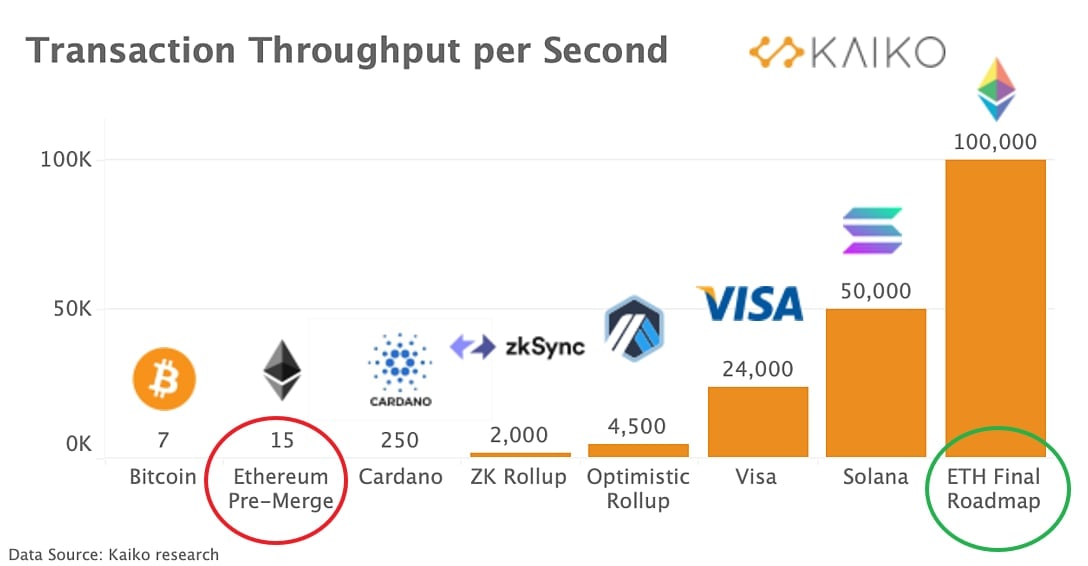Click the Solana gradient logo
This screenshot has height=566, width=1088.
click(872, 231)
